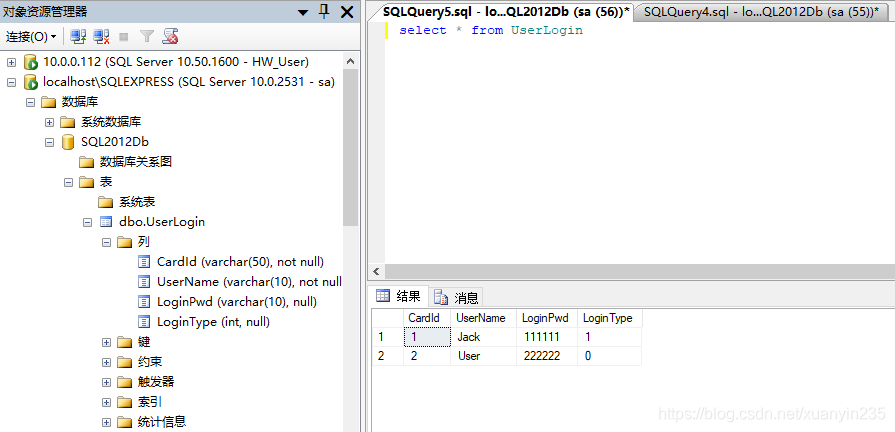Click the Filter funnel toolbar icon
The image size is (895, 432).
(147, 37)
